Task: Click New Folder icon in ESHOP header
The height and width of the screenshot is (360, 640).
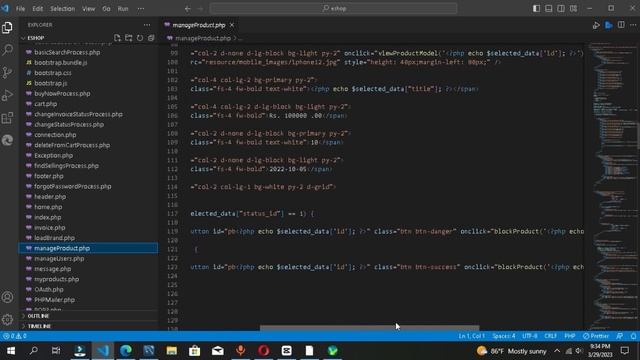Action: click(x=129, y=38)
